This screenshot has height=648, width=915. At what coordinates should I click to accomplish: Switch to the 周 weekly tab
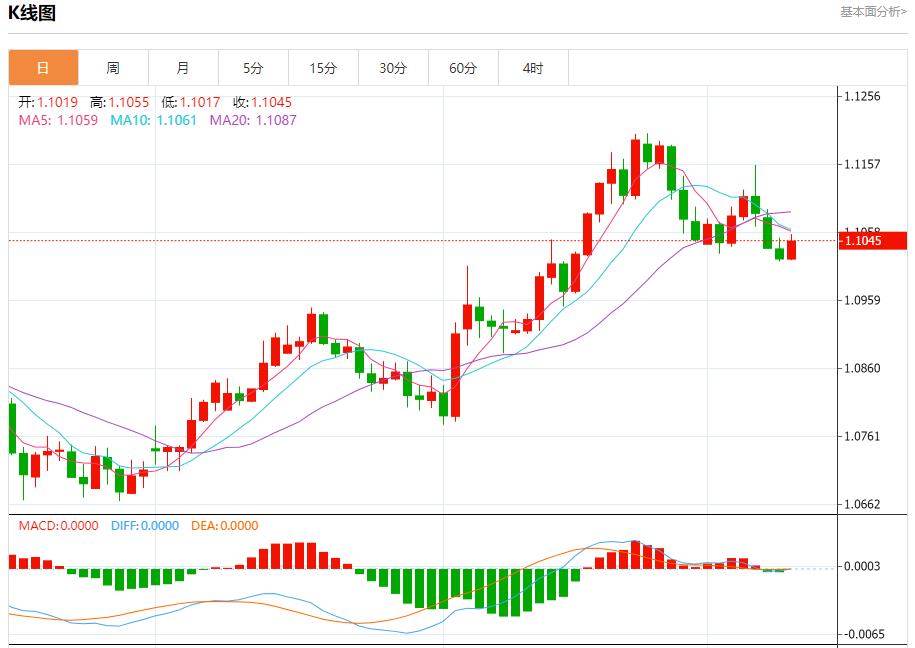(x=113, y=68)
